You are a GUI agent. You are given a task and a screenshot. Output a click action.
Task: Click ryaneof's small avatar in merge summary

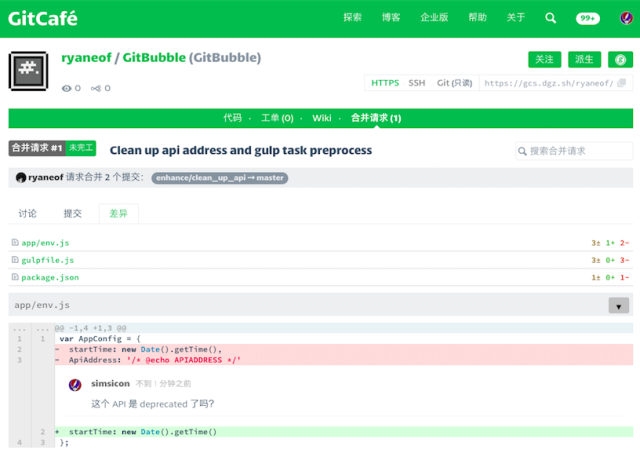(x=21, y=178)
